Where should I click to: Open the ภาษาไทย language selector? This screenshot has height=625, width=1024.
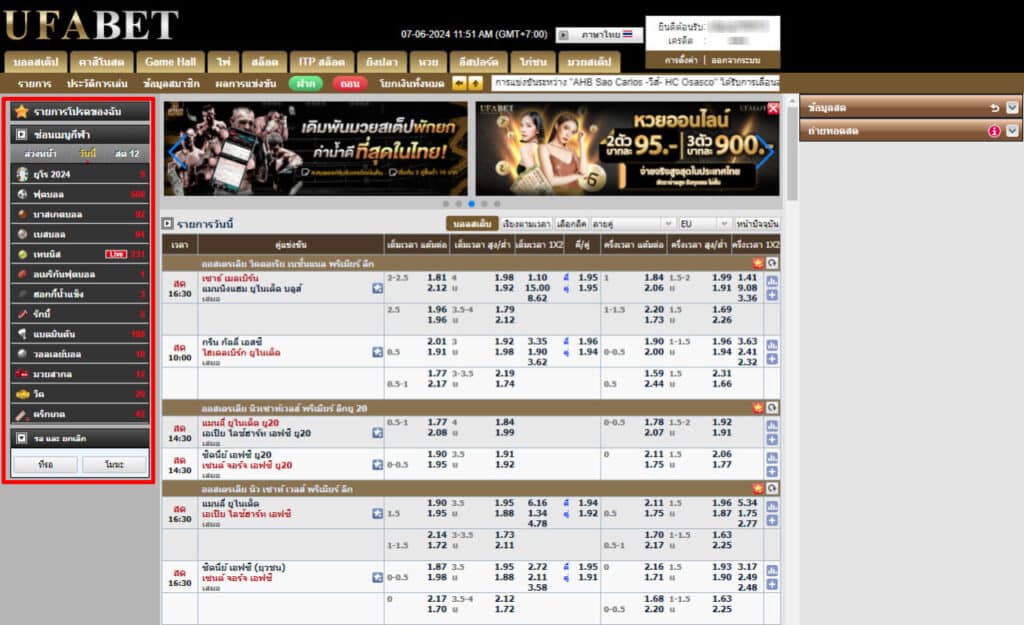(600, 35)
